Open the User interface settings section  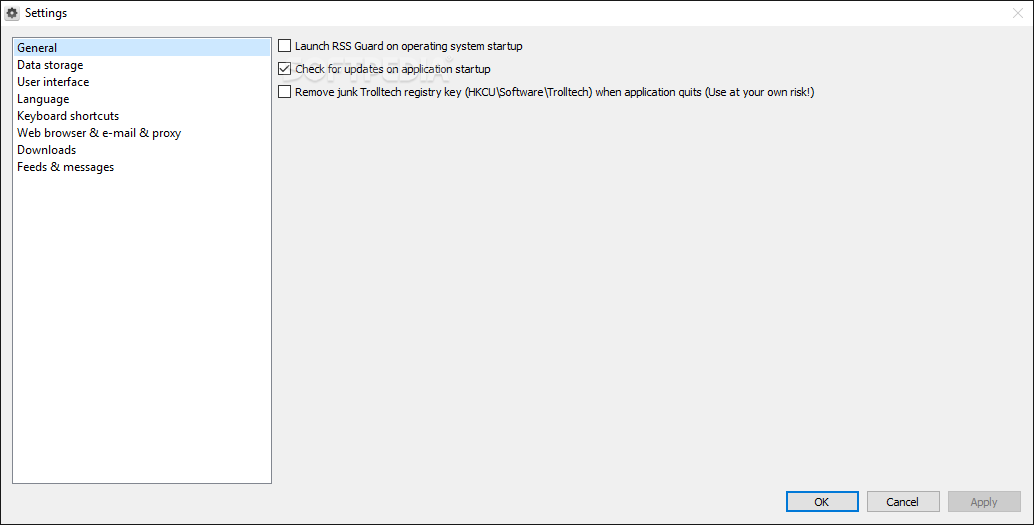[x=141, y=82]
